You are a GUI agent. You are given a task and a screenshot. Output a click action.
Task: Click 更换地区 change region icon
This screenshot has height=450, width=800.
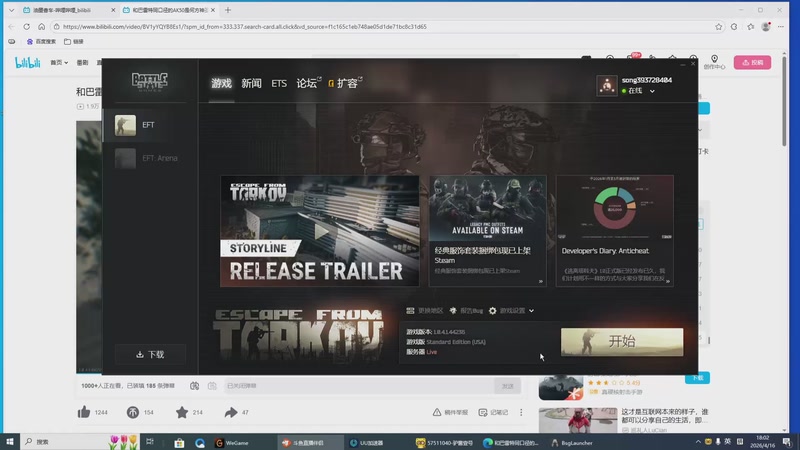tap(410, 311)
